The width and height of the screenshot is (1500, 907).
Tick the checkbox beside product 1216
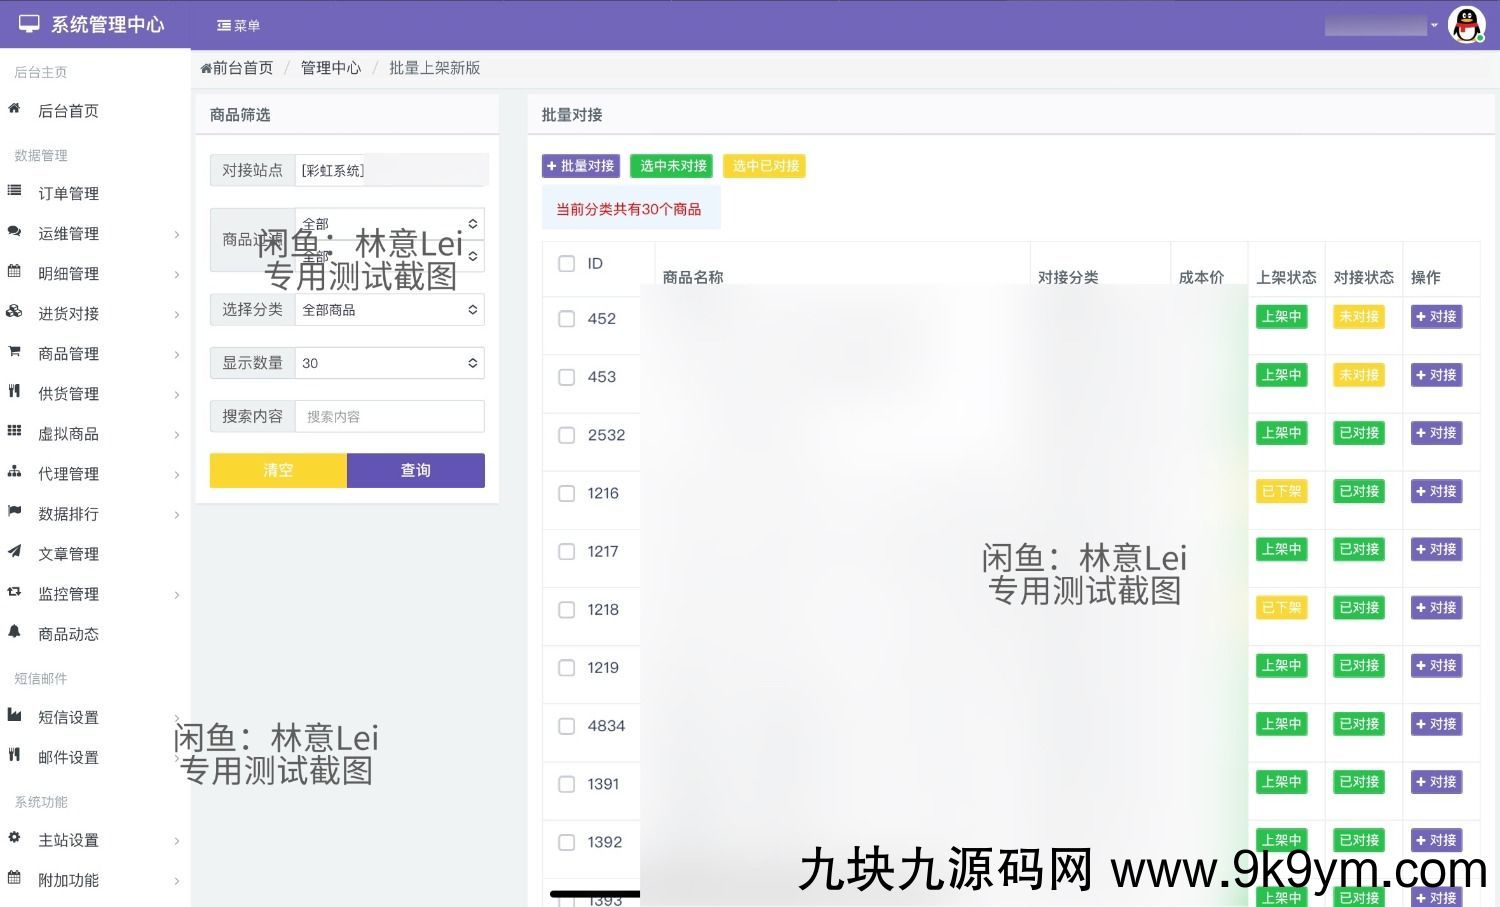pyautogui.click(x=566, y=493)
